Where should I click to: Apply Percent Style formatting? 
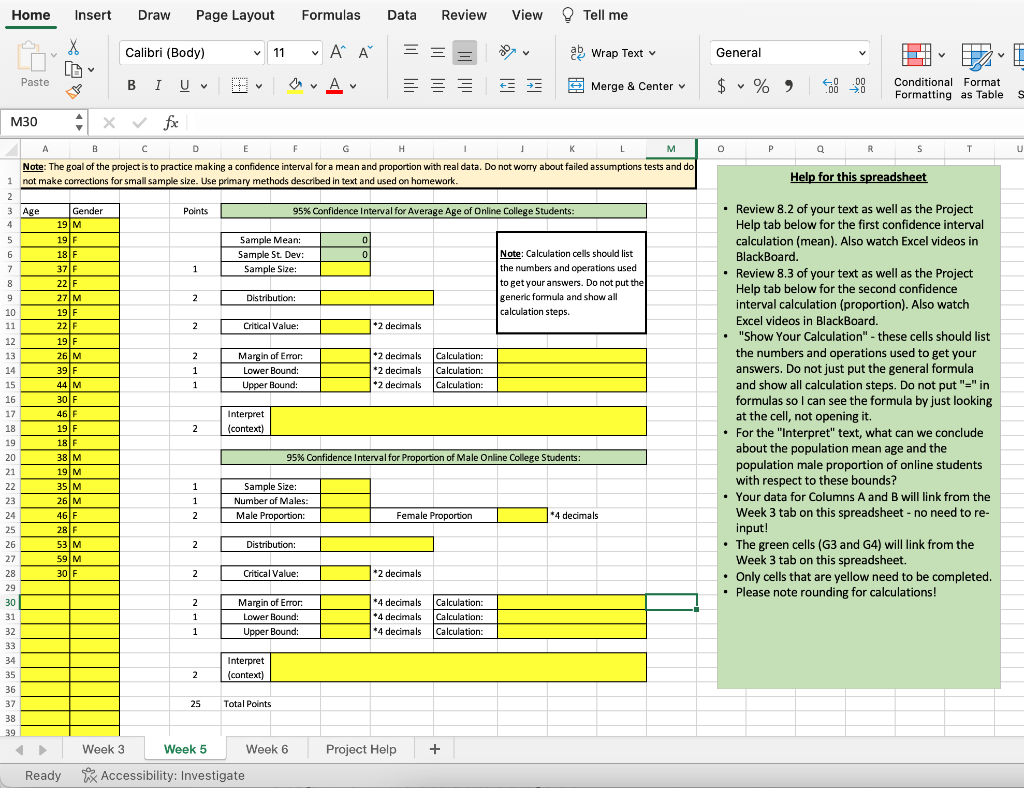[760, 85]
